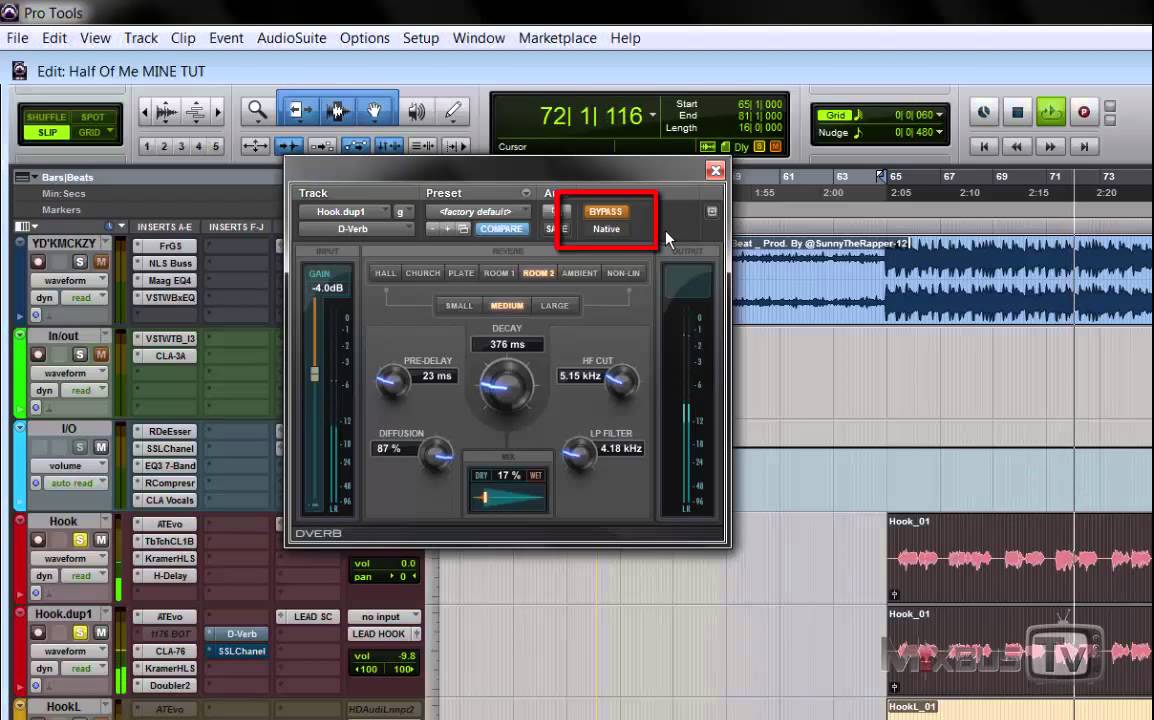Toggle BYPASS on D-Verb plugin
Viewport: 1154px width, 720px height.
(x=606, y=211)
